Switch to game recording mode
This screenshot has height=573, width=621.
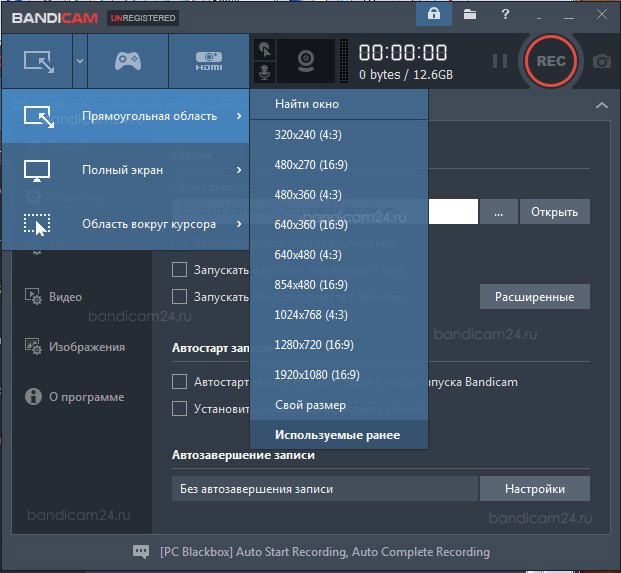[128, 61]
